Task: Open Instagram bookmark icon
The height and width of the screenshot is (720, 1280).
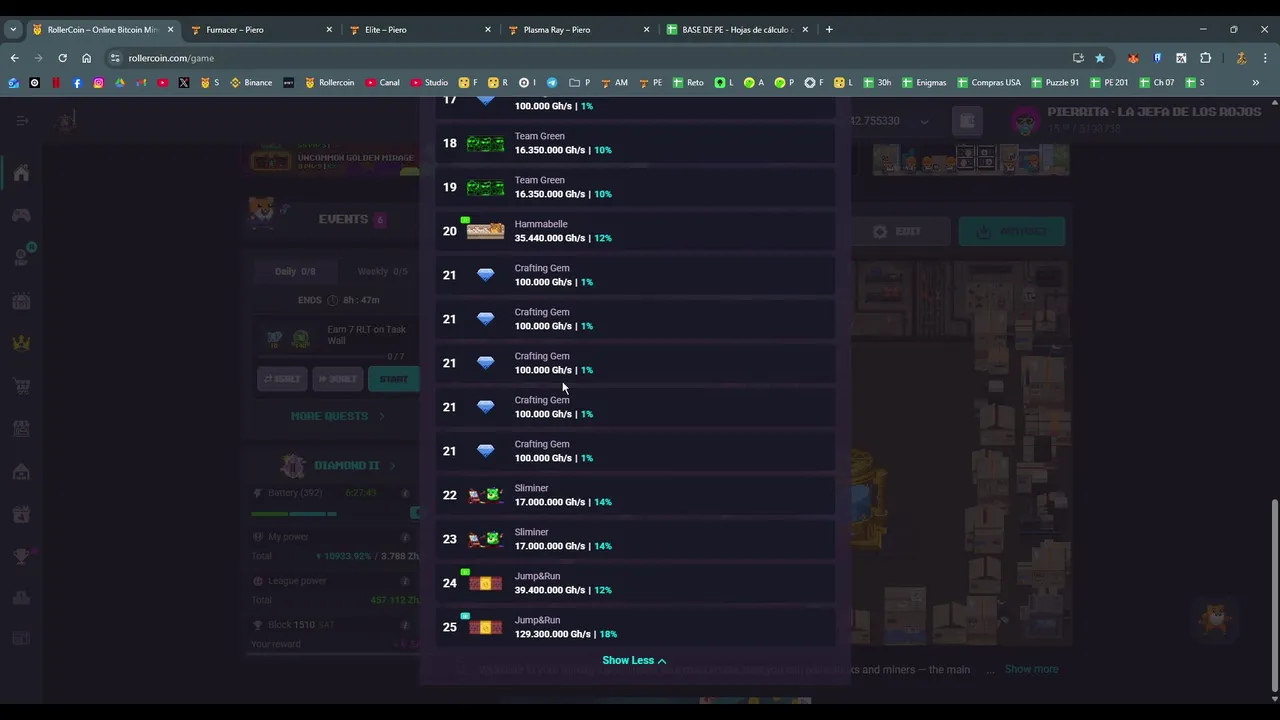Action: [x=98, y=83]
